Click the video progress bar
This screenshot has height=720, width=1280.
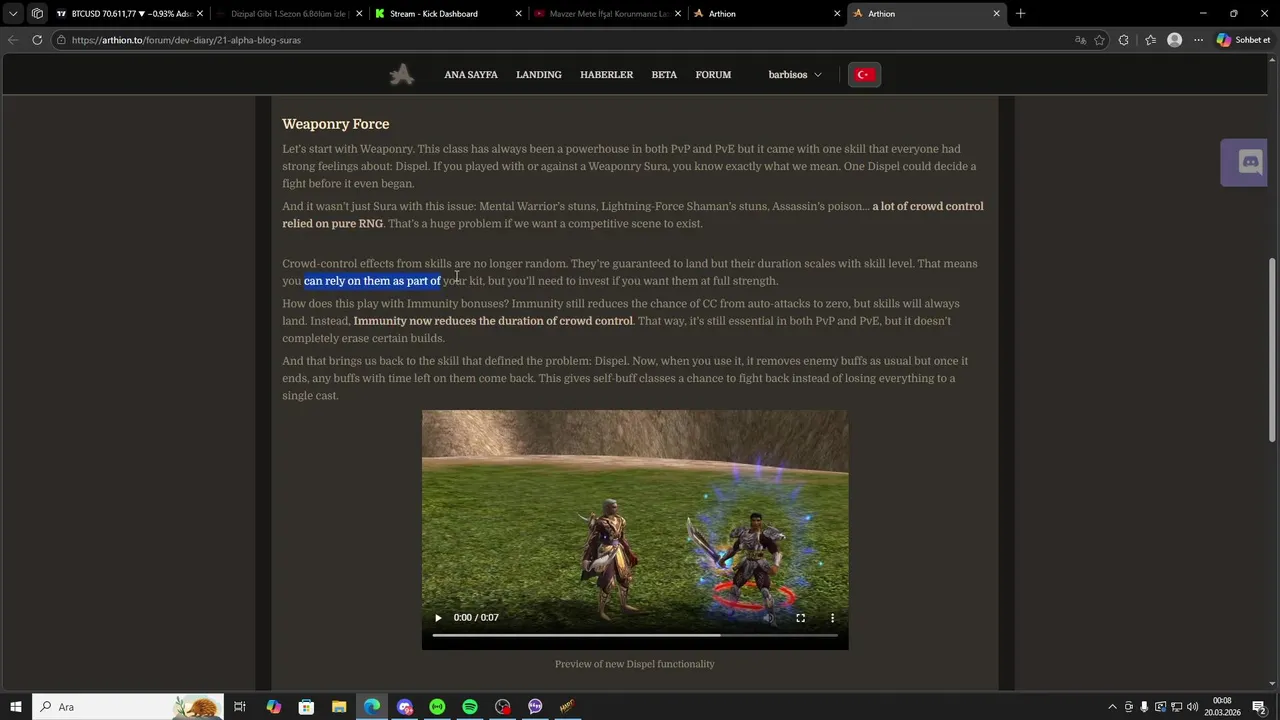635,635
